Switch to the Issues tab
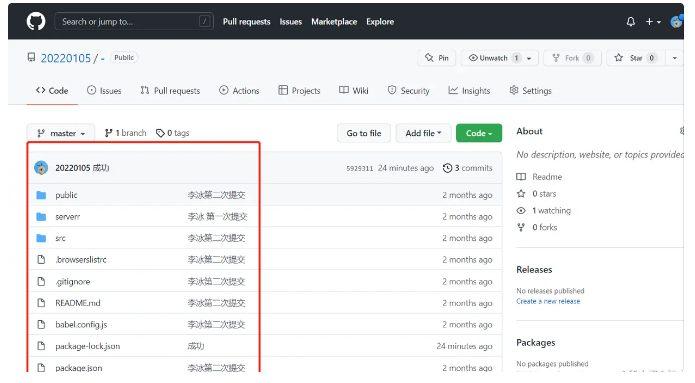695x383 pixels. tap(104, 90)
